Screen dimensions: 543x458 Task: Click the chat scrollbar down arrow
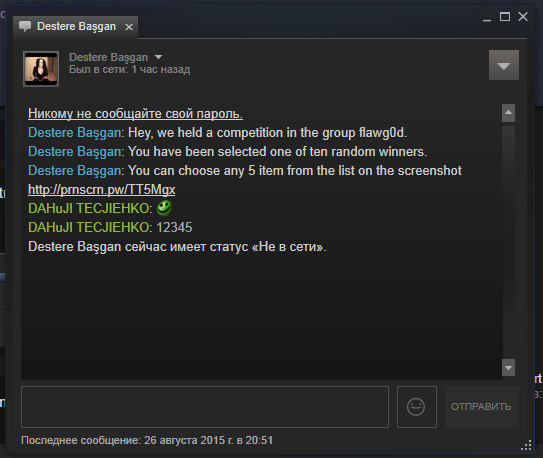pos(508,367)
